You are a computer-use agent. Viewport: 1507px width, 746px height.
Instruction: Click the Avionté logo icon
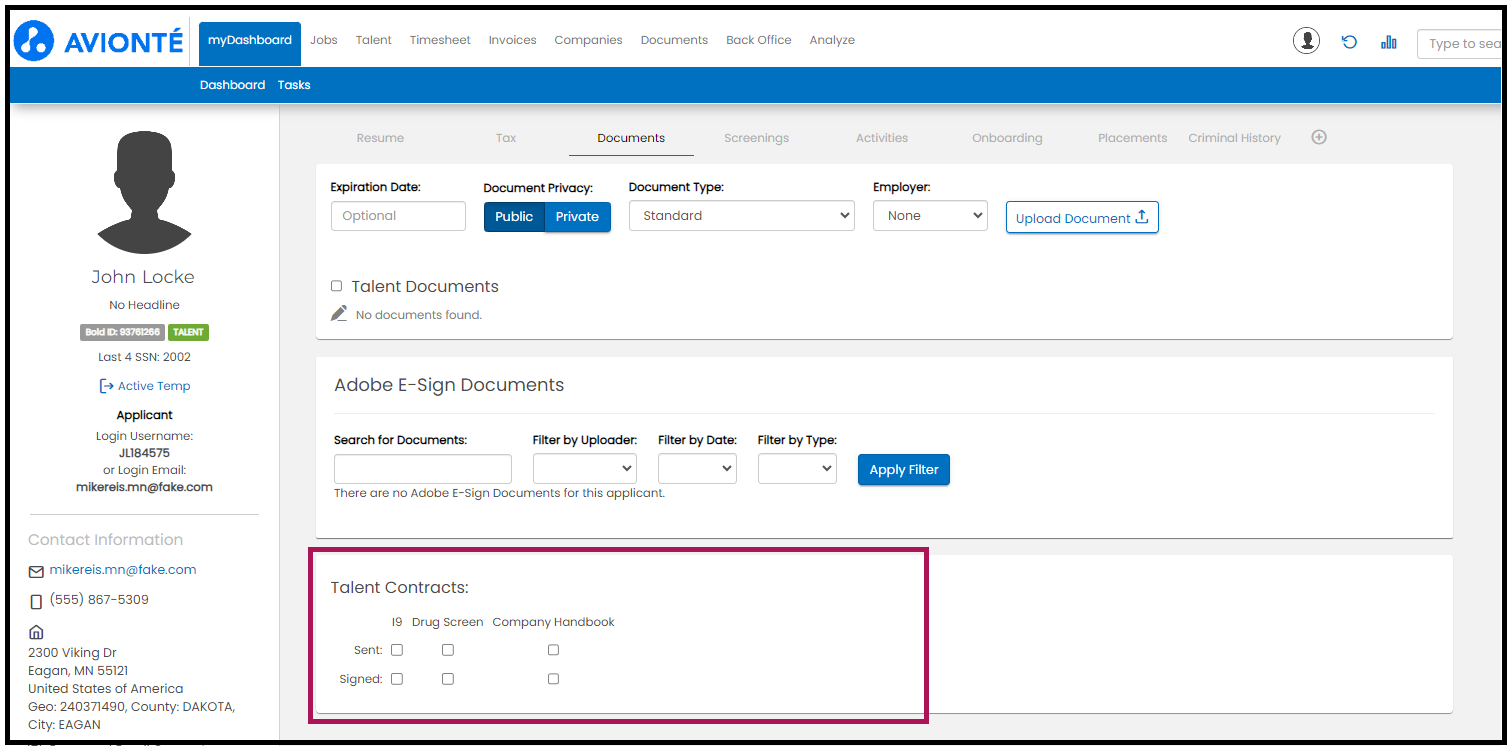(x=34, y=41)
